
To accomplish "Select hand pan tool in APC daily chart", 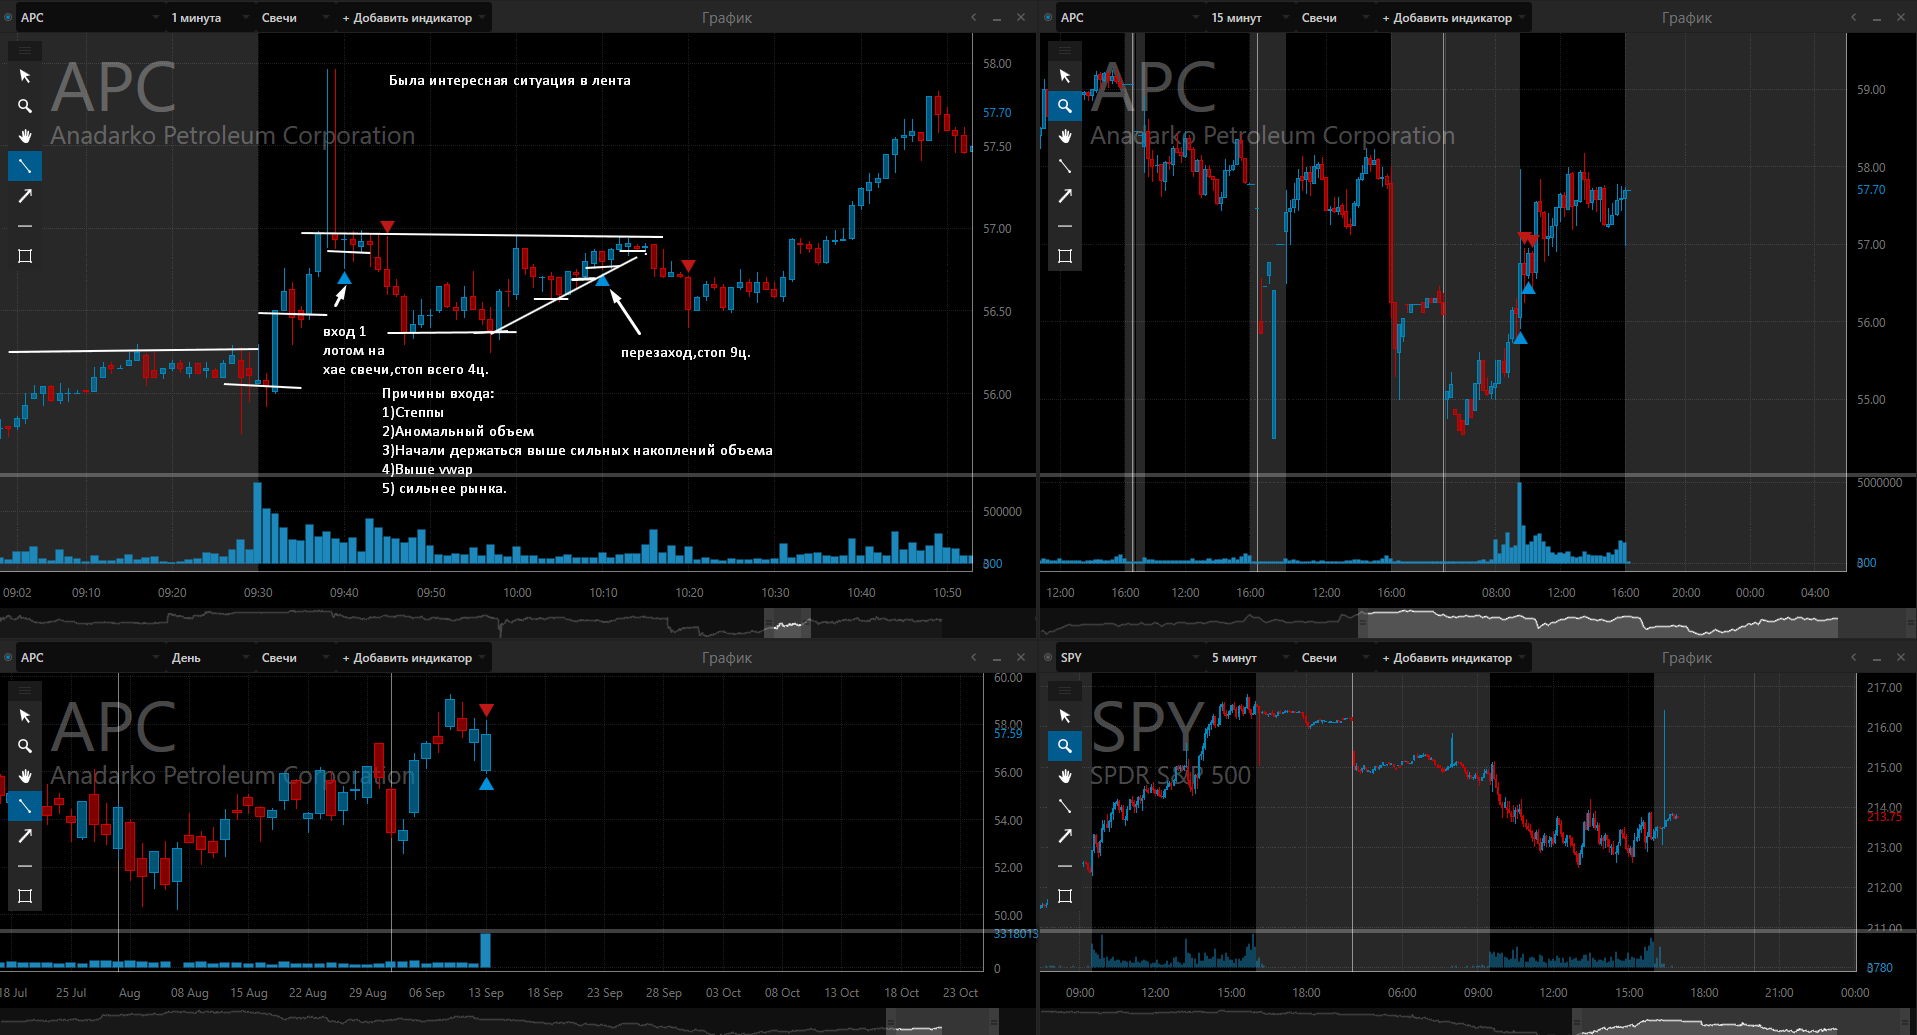I will [x=25, y=776].
